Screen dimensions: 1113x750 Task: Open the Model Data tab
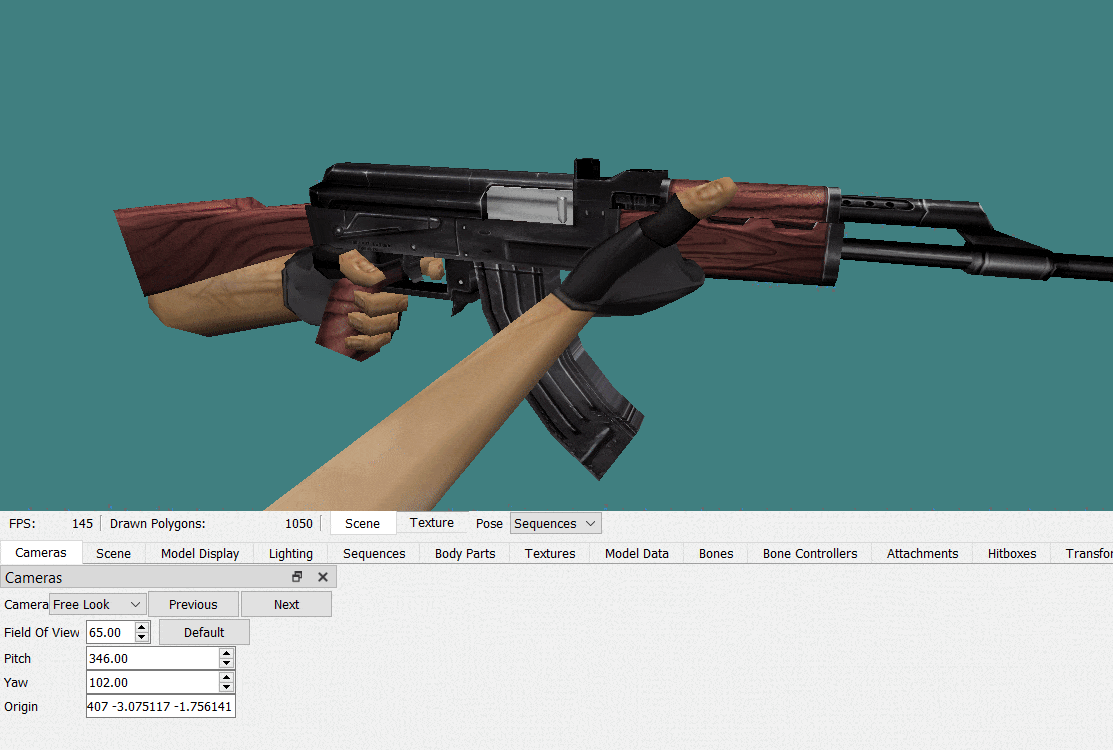tap(637, 553)
